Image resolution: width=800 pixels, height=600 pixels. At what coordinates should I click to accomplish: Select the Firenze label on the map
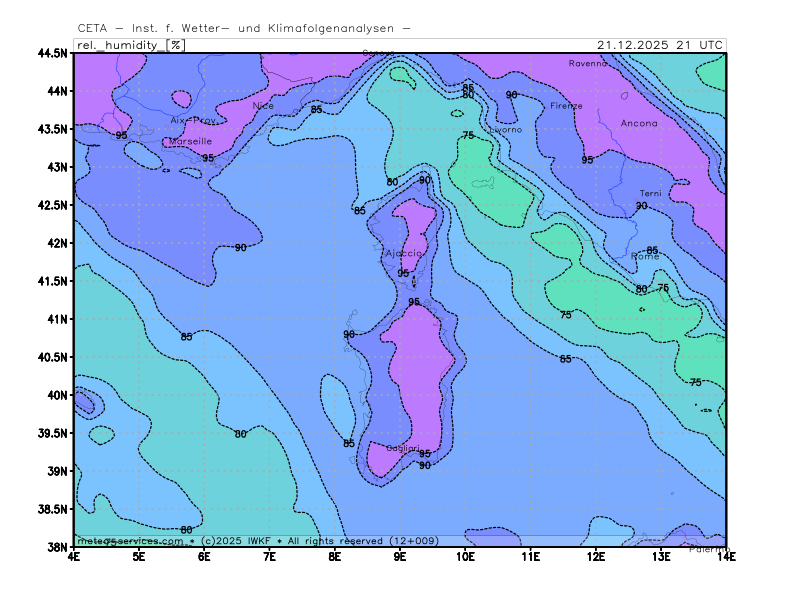566,105
